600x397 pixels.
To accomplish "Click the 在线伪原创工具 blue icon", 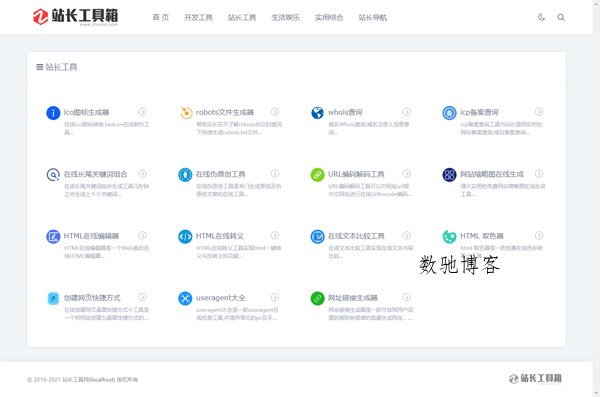I will (x=186, y=175).
